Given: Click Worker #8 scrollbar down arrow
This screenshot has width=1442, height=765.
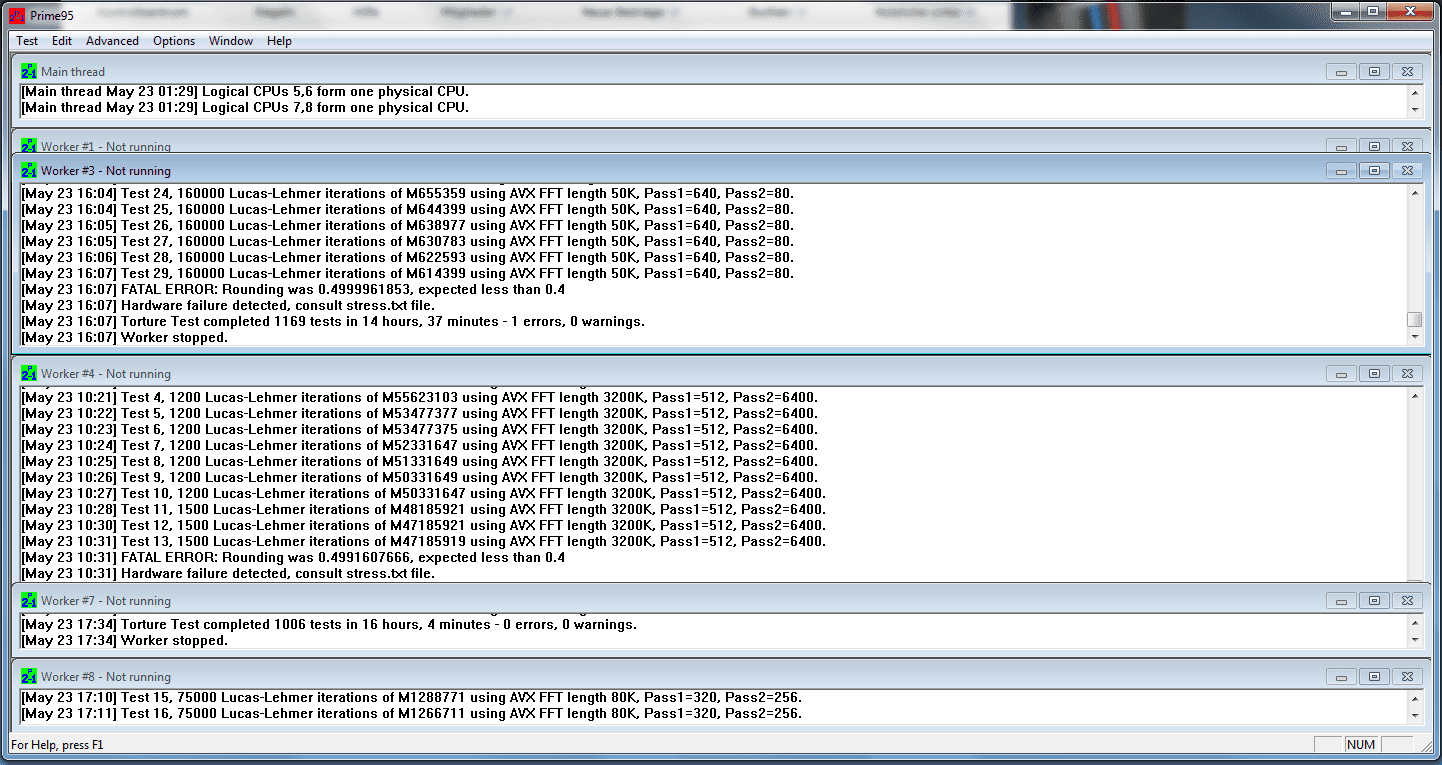Looking at the screenshot, I should click(x=1414, y=714).
